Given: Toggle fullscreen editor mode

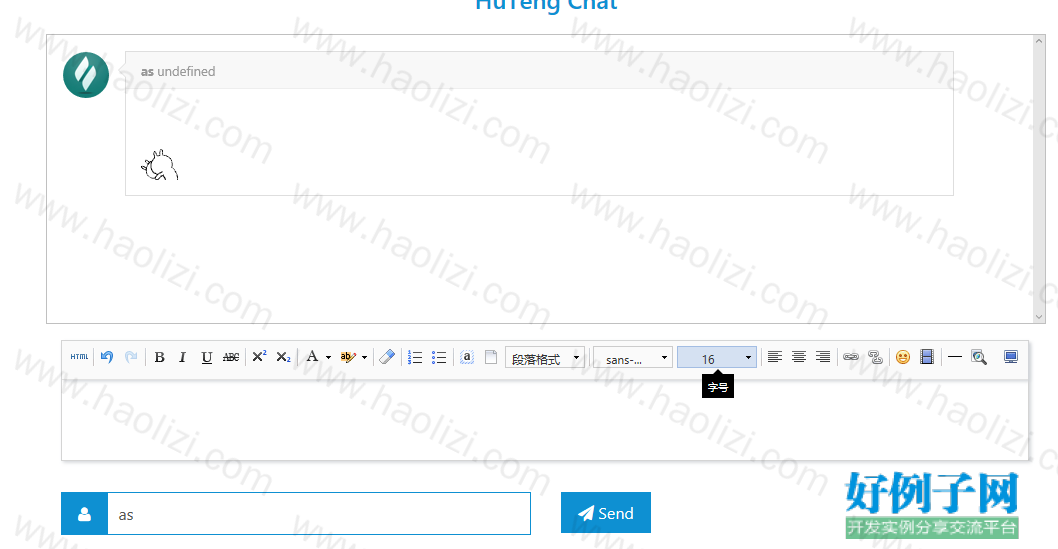Looking at the screenshot, I should (x=1010, y=357).
